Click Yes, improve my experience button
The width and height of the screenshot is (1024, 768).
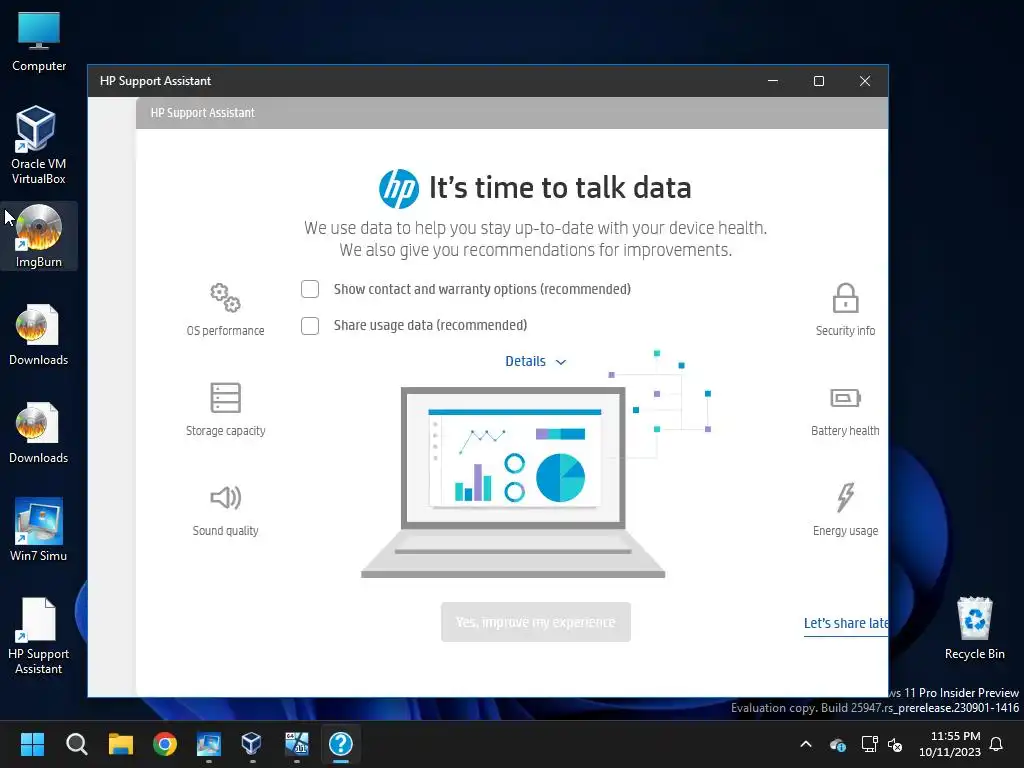coord(536,622)
